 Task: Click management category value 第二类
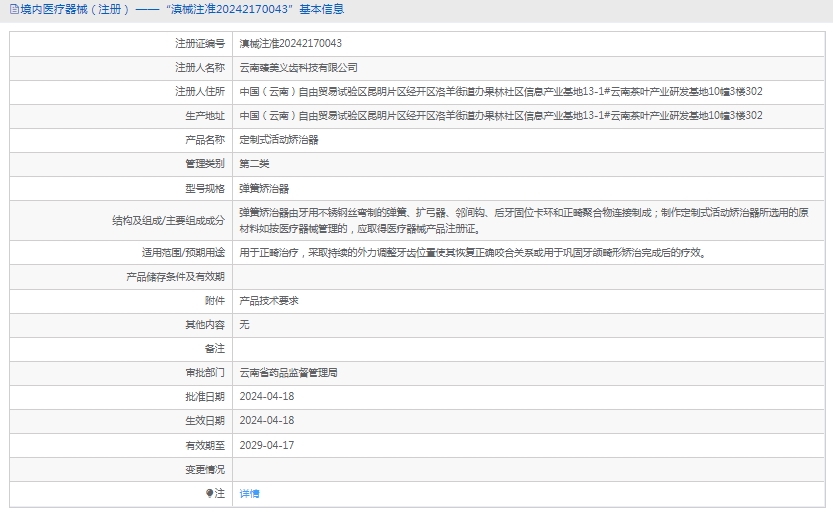pyautogui.click(x=254, y=164)
